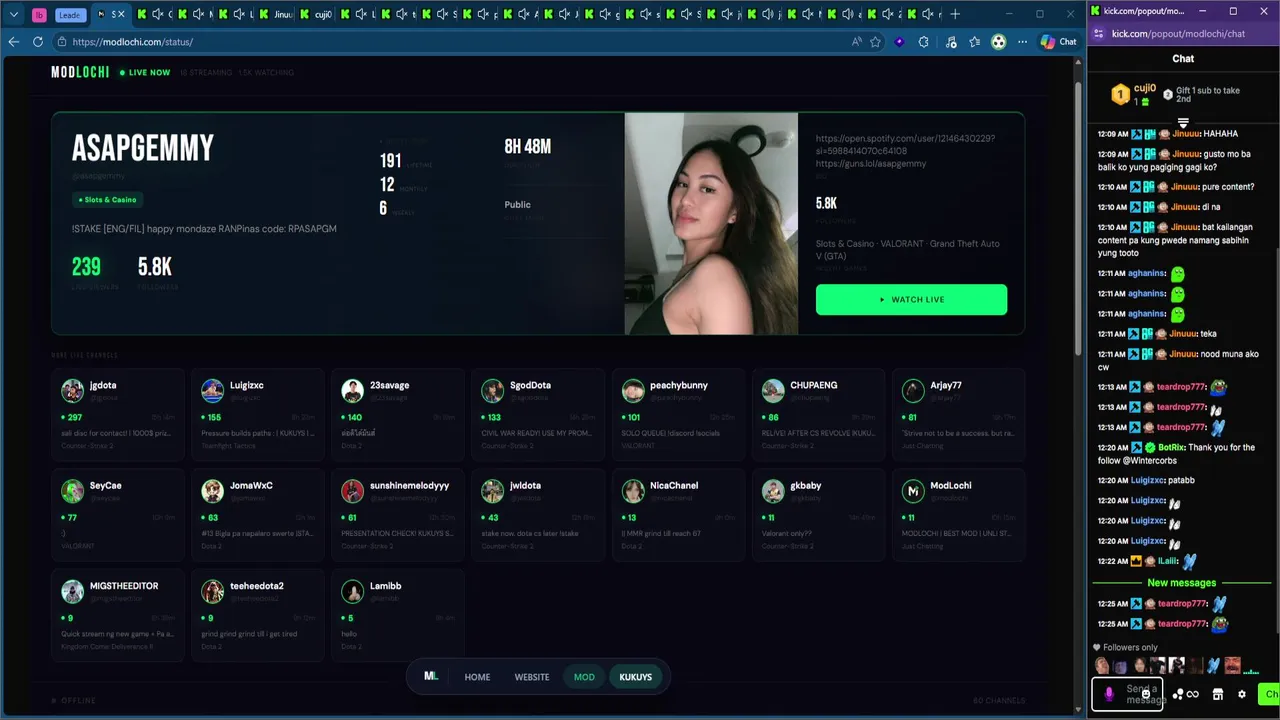Go back using the browser back arrow
Viewport: 1280px width, 720px height.
(13, 42)
